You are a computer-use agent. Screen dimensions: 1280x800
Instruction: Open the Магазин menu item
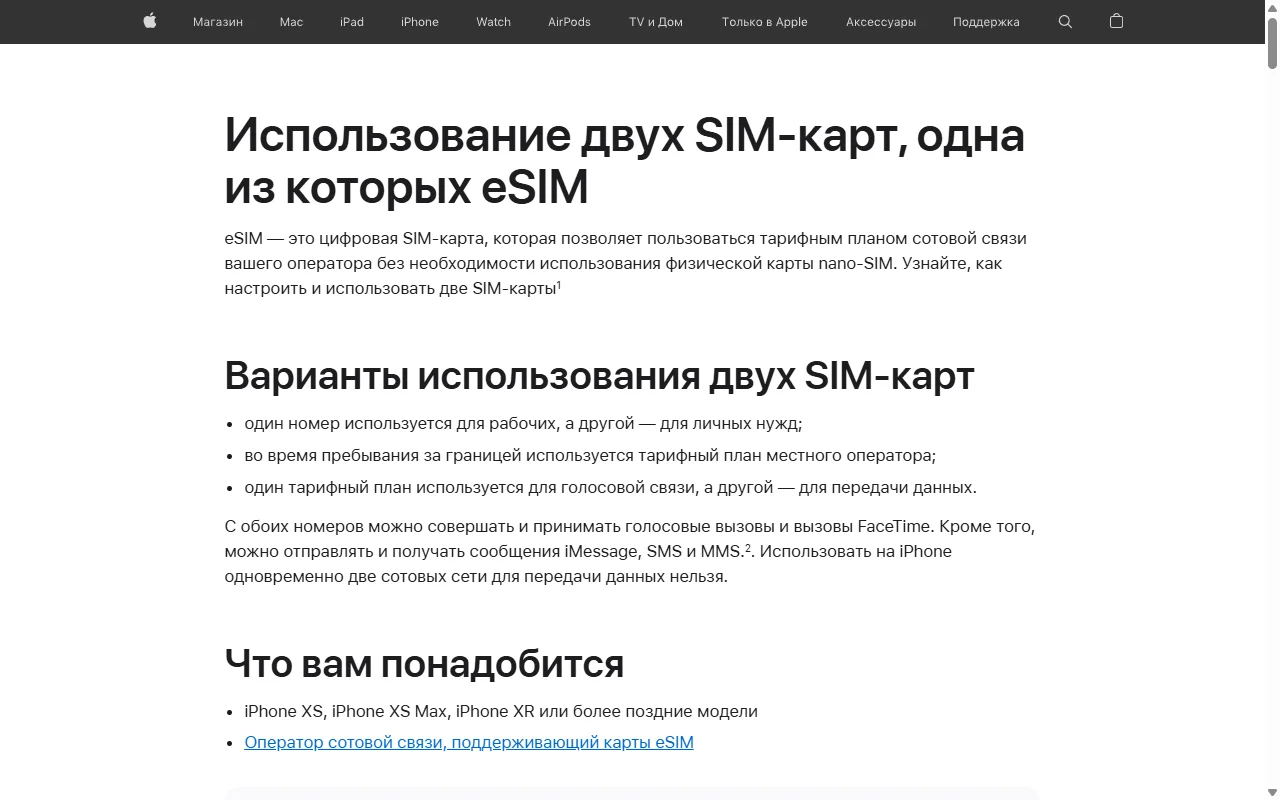(x=218, y=22)
